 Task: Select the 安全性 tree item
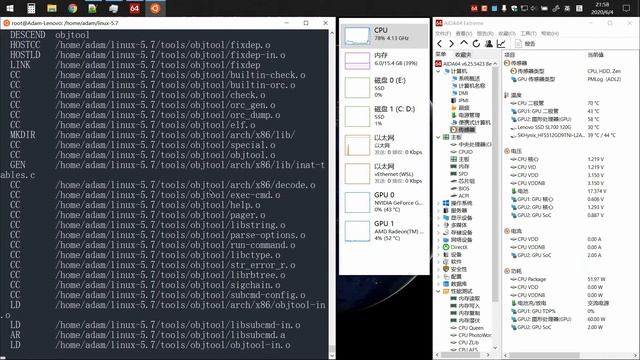click(x=455, y=269)
